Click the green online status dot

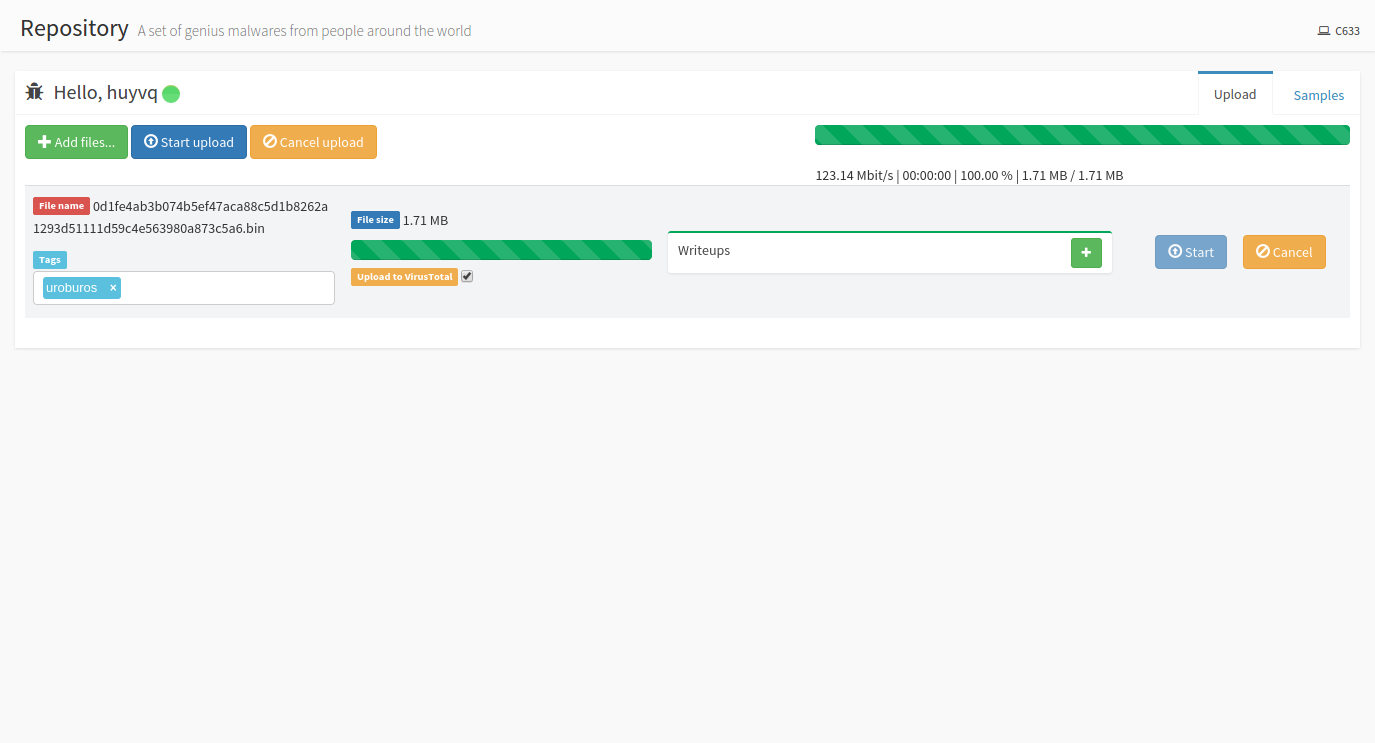[x=171, y=94]
